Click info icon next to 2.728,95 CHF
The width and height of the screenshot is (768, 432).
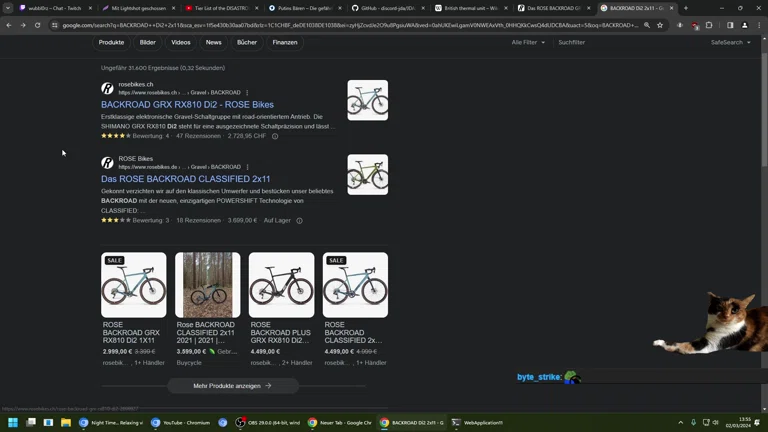click(x=275, y=136)
